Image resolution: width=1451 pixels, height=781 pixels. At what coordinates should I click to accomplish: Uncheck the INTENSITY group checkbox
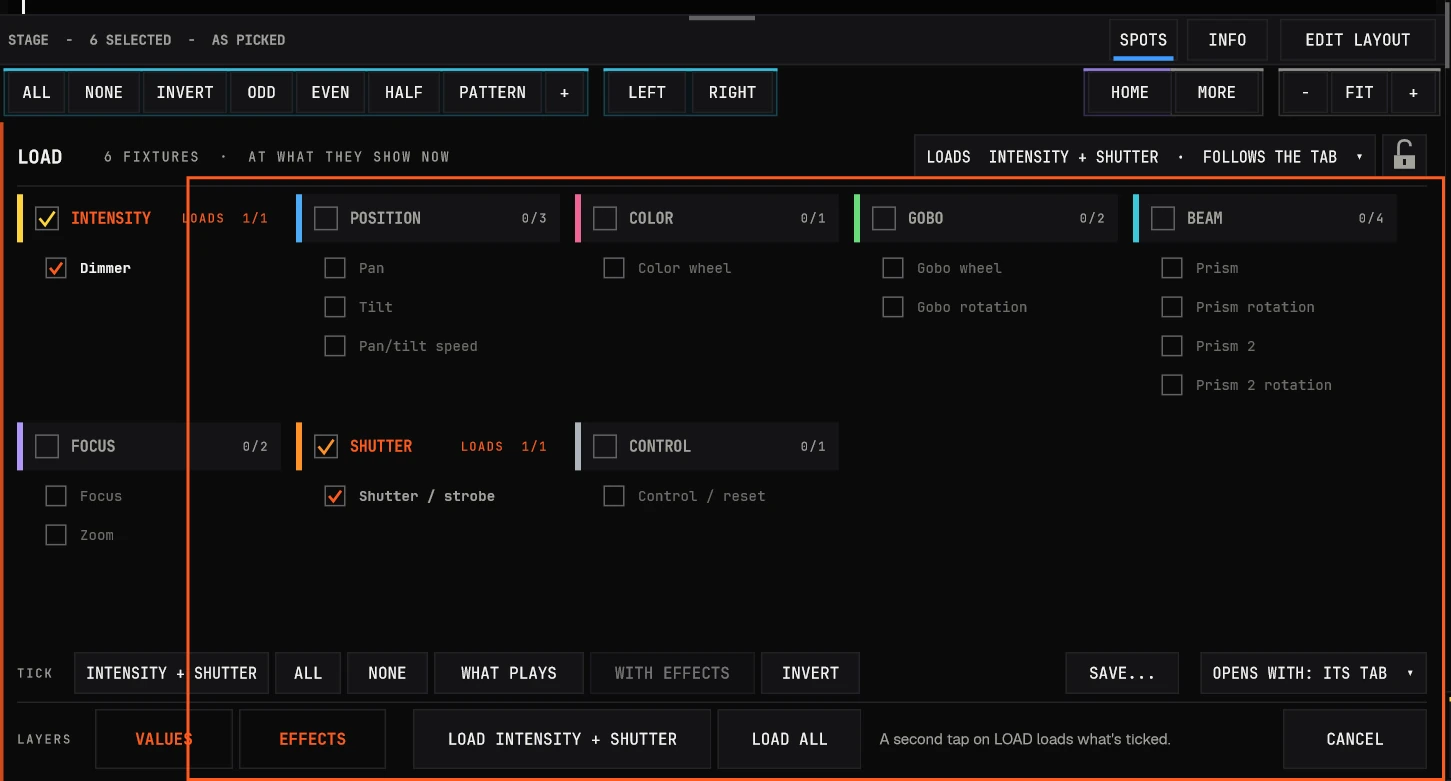coord(47,218)
